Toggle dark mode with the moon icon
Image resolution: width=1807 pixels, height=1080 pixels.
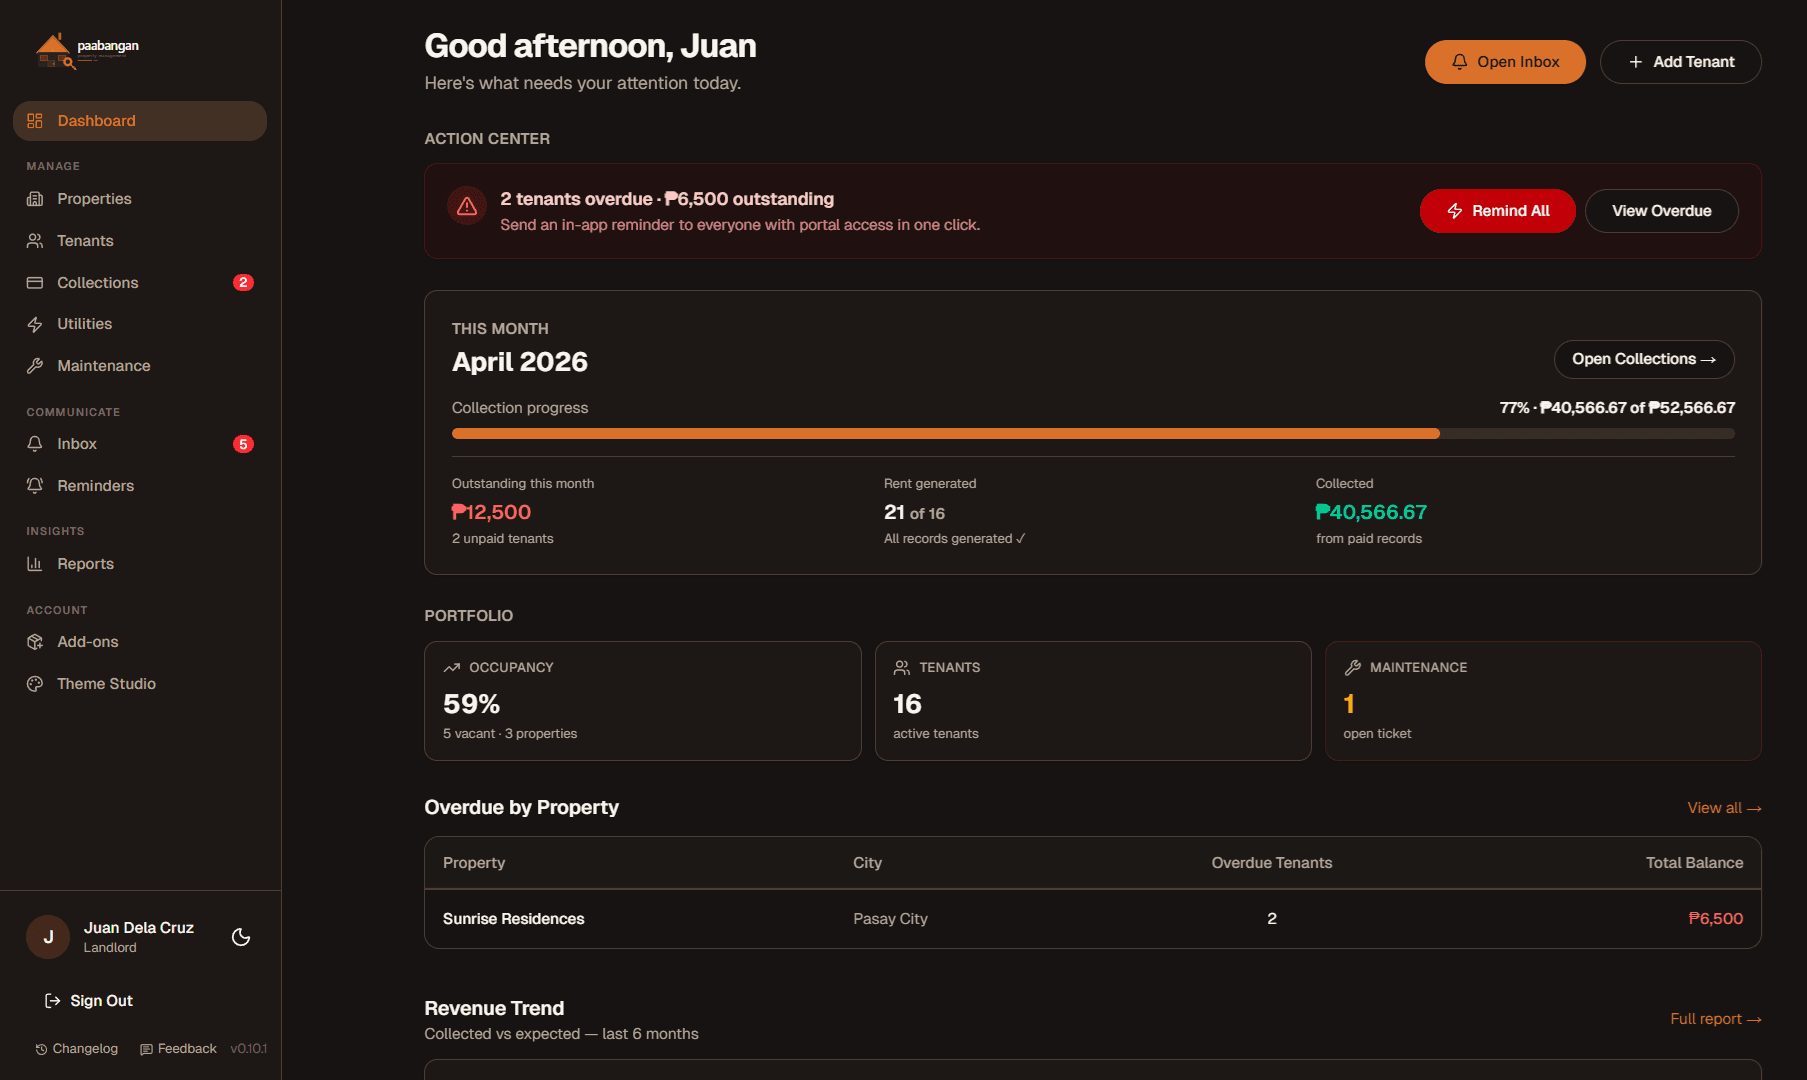click(x=241, y=937)
